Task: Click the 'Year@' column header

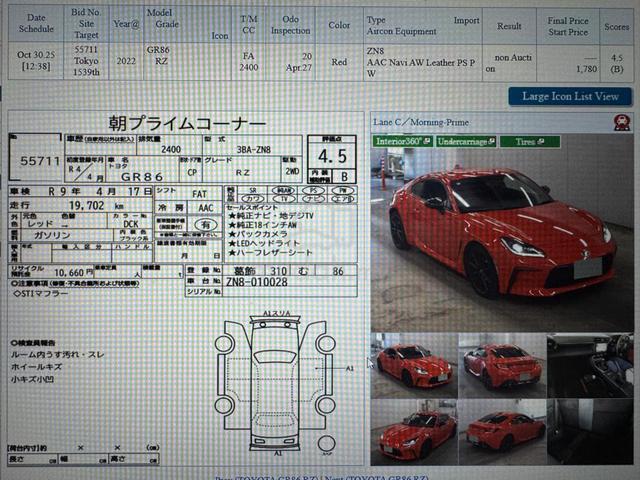Action: pyautogui.click(x=126, y=23)
